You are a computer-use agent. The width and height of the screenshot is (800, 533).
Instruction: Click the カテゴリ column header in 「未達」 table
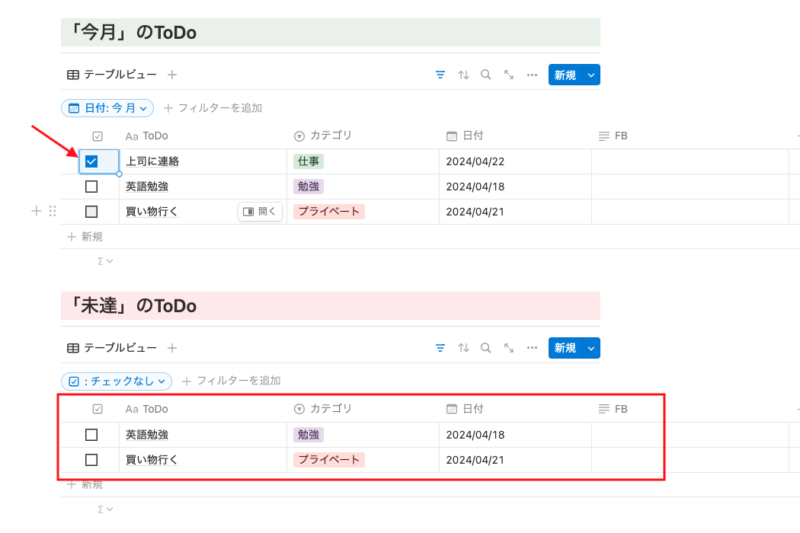coord(323,409)
